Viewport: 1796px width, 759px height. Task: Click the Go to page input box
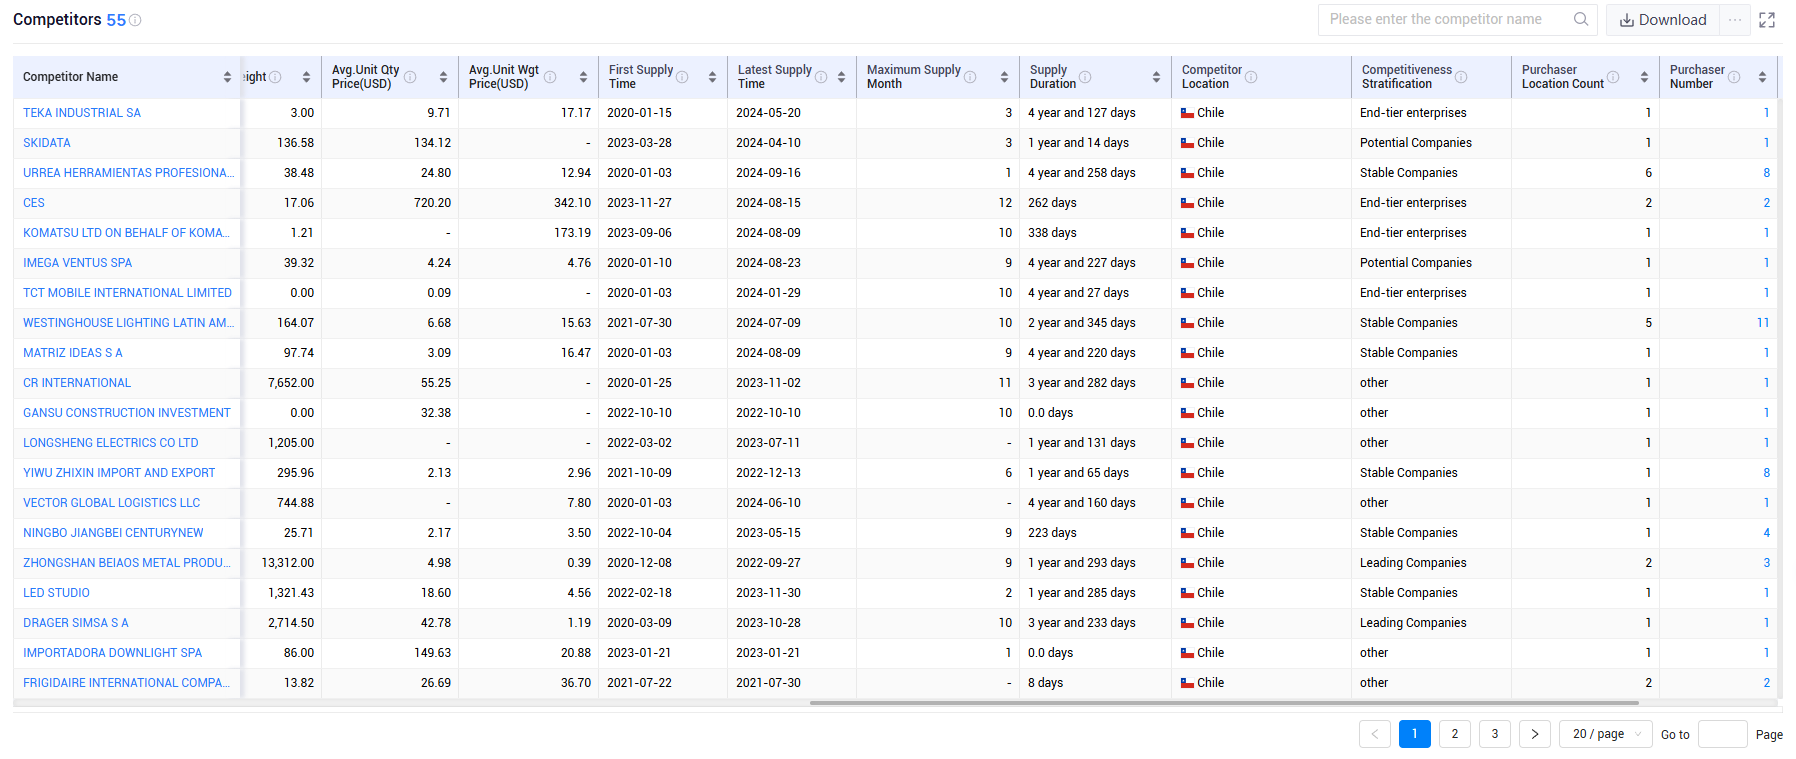pyautogui.click(x=1723, y=734)
